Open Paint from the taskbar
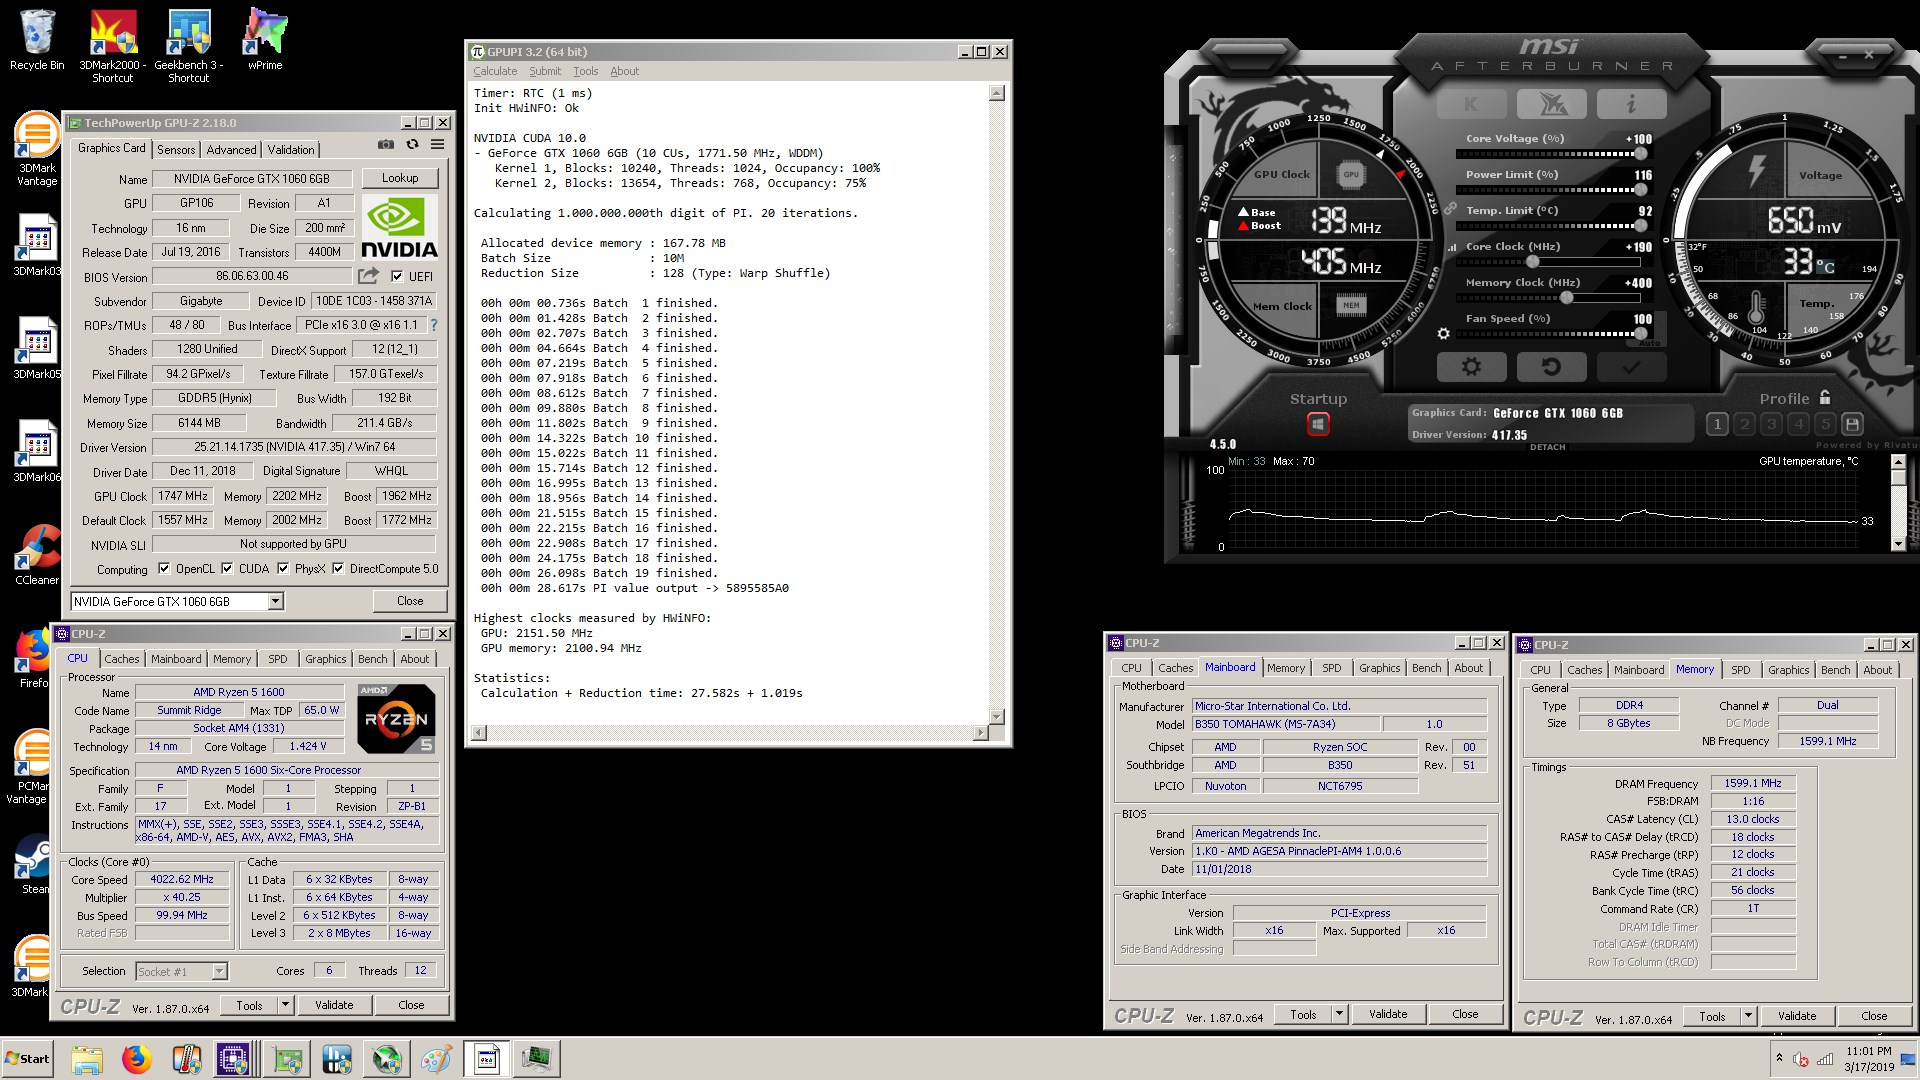The width and height of the screenshot is (1920, 1080). coord(437,1058)
